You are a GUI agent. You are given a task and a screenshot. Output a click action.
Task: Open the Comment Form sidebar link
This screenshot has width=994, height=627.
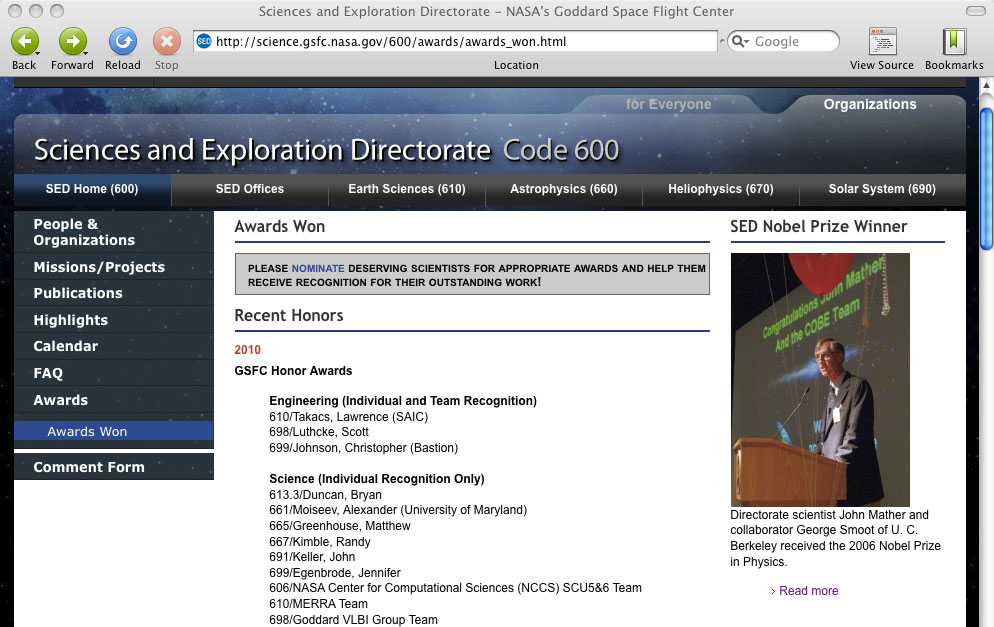(113, 467)
